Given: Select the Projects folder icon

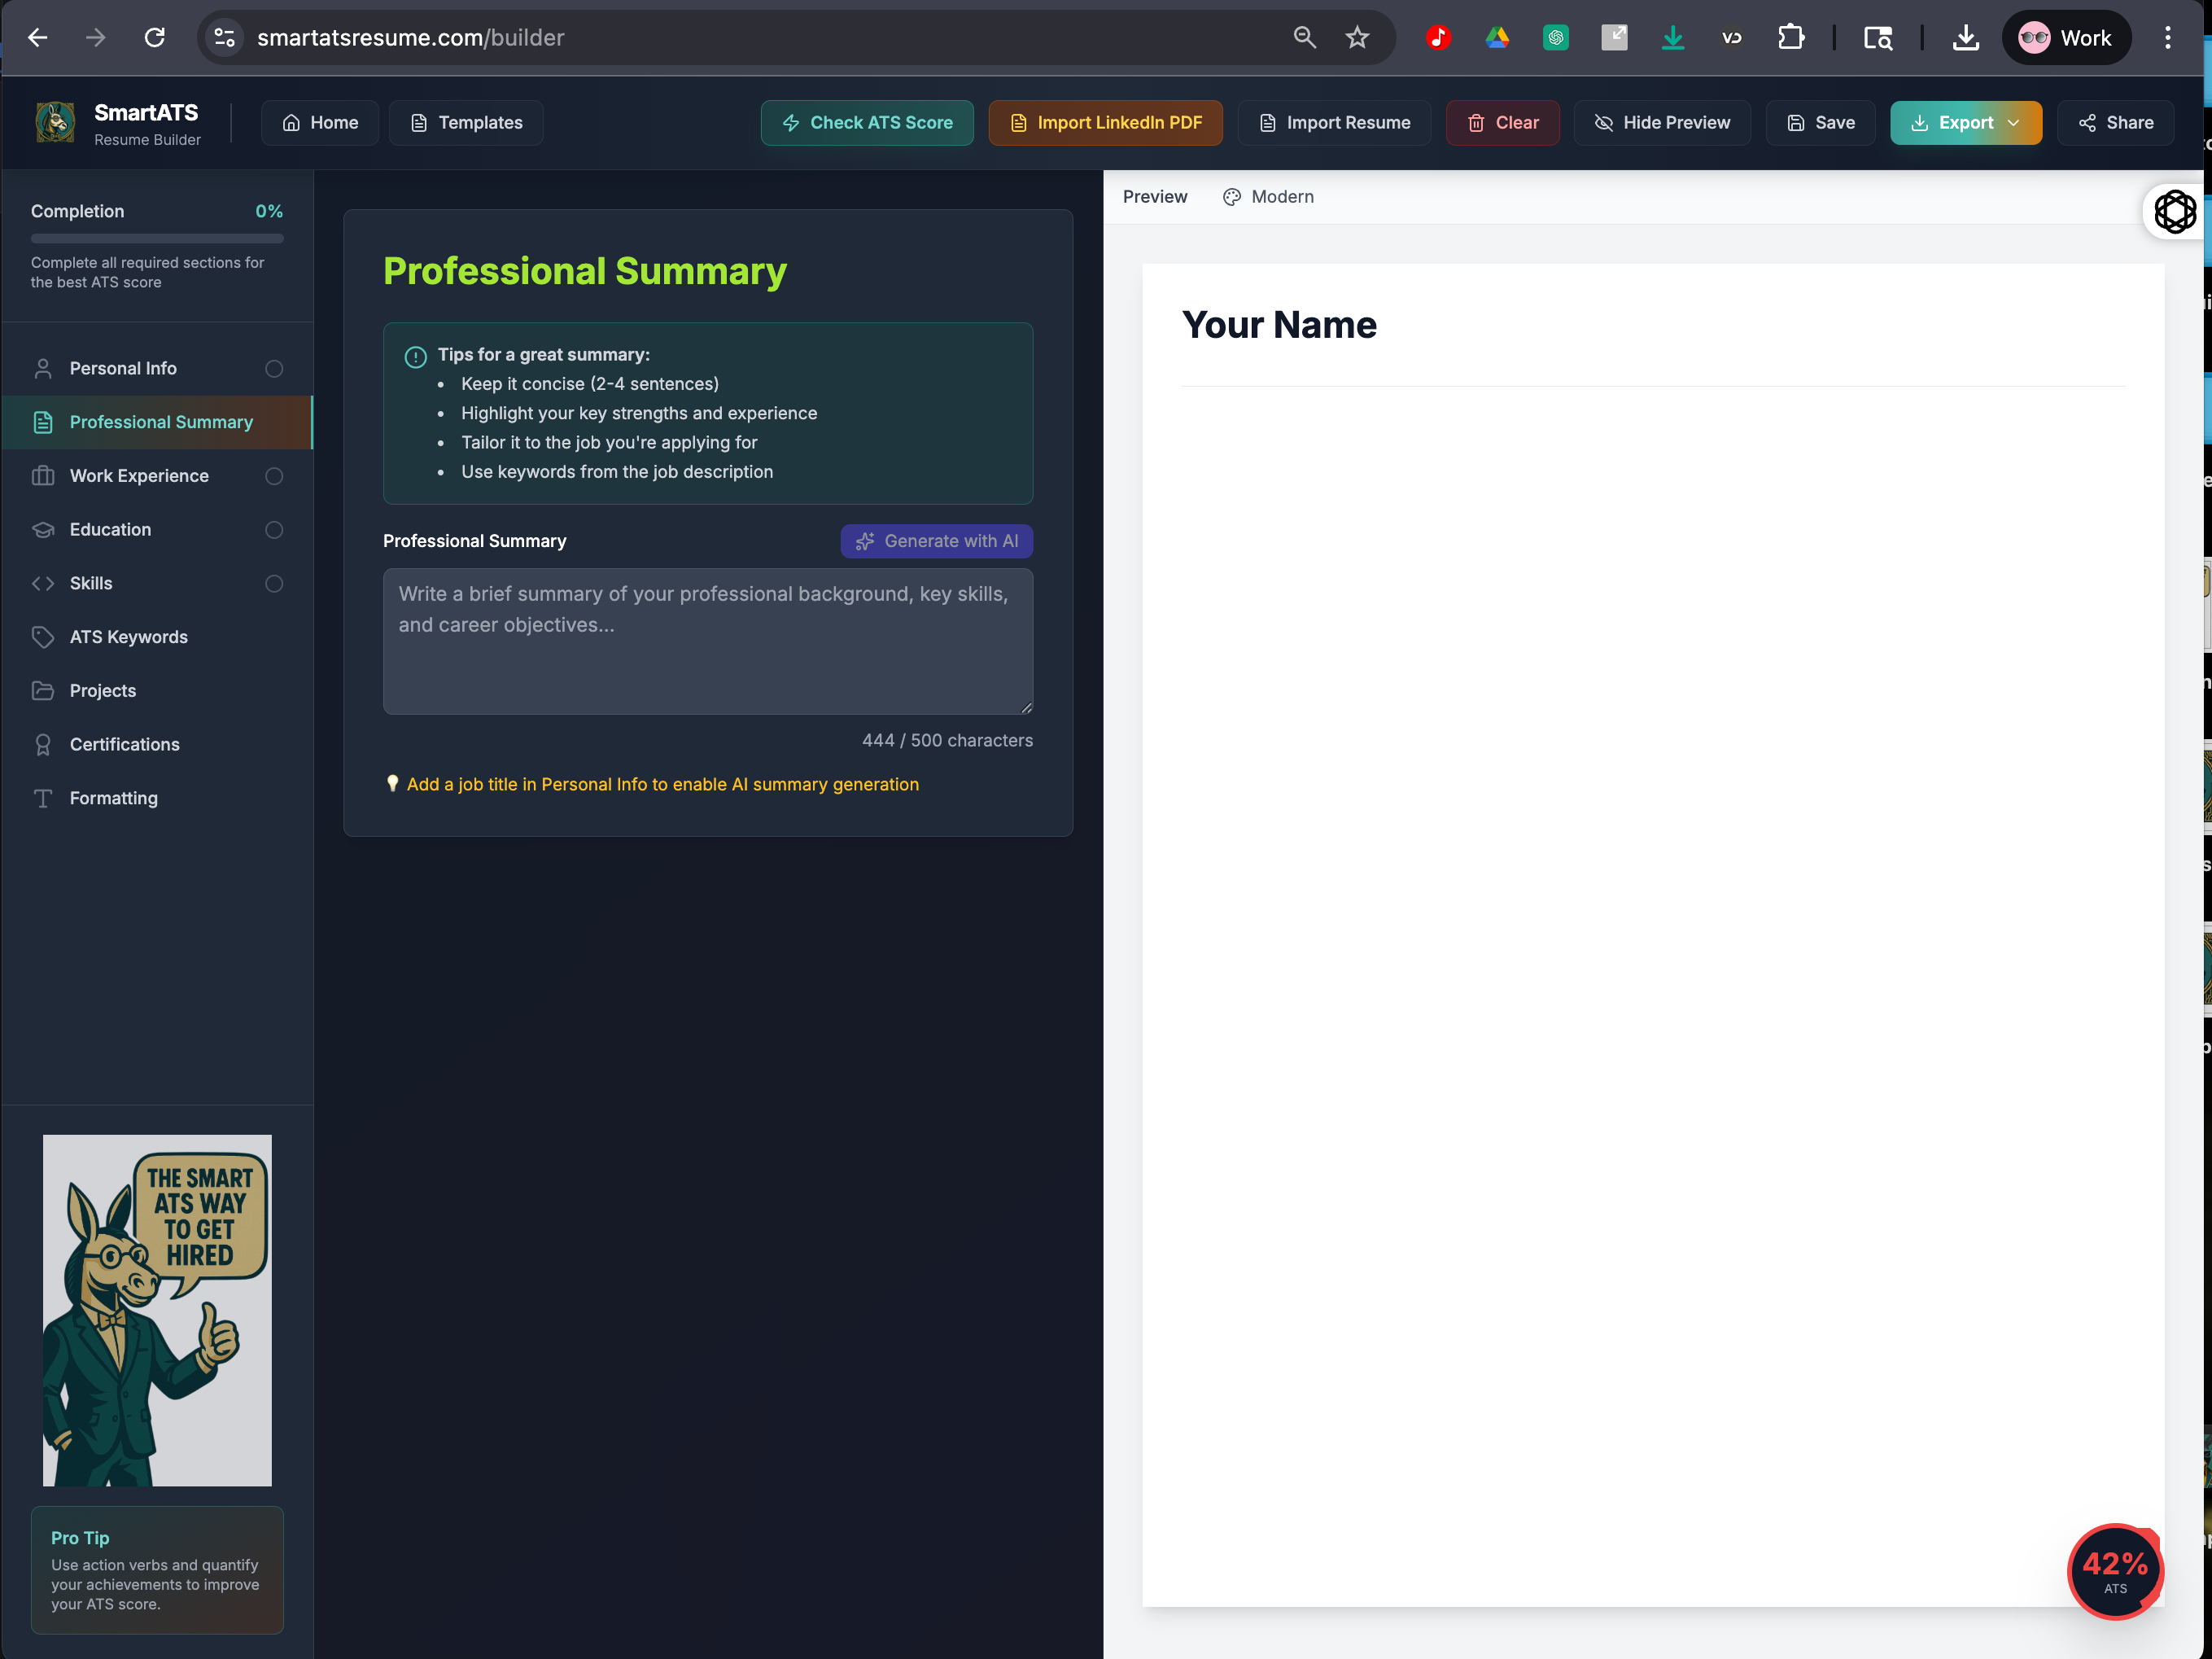Looking at the screenshot, I should 44,690.
